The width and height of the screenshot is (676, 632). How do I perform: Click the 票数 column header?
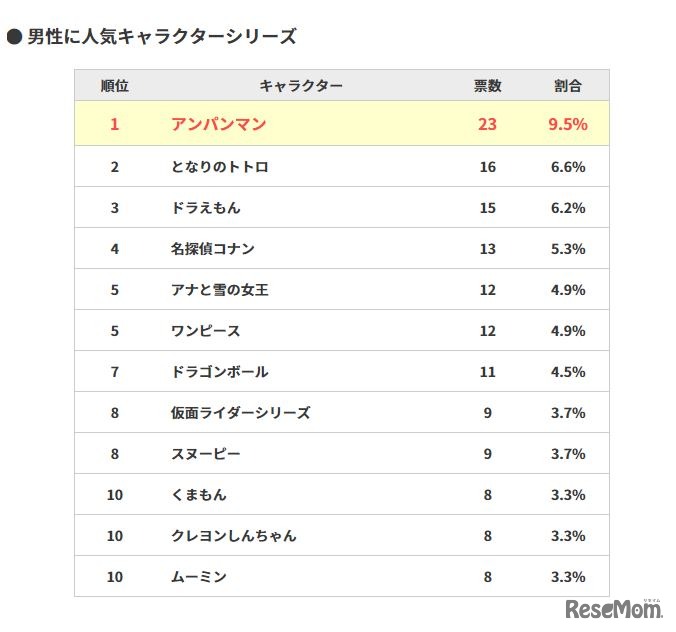pyautogui.click(x=487, y=86)
